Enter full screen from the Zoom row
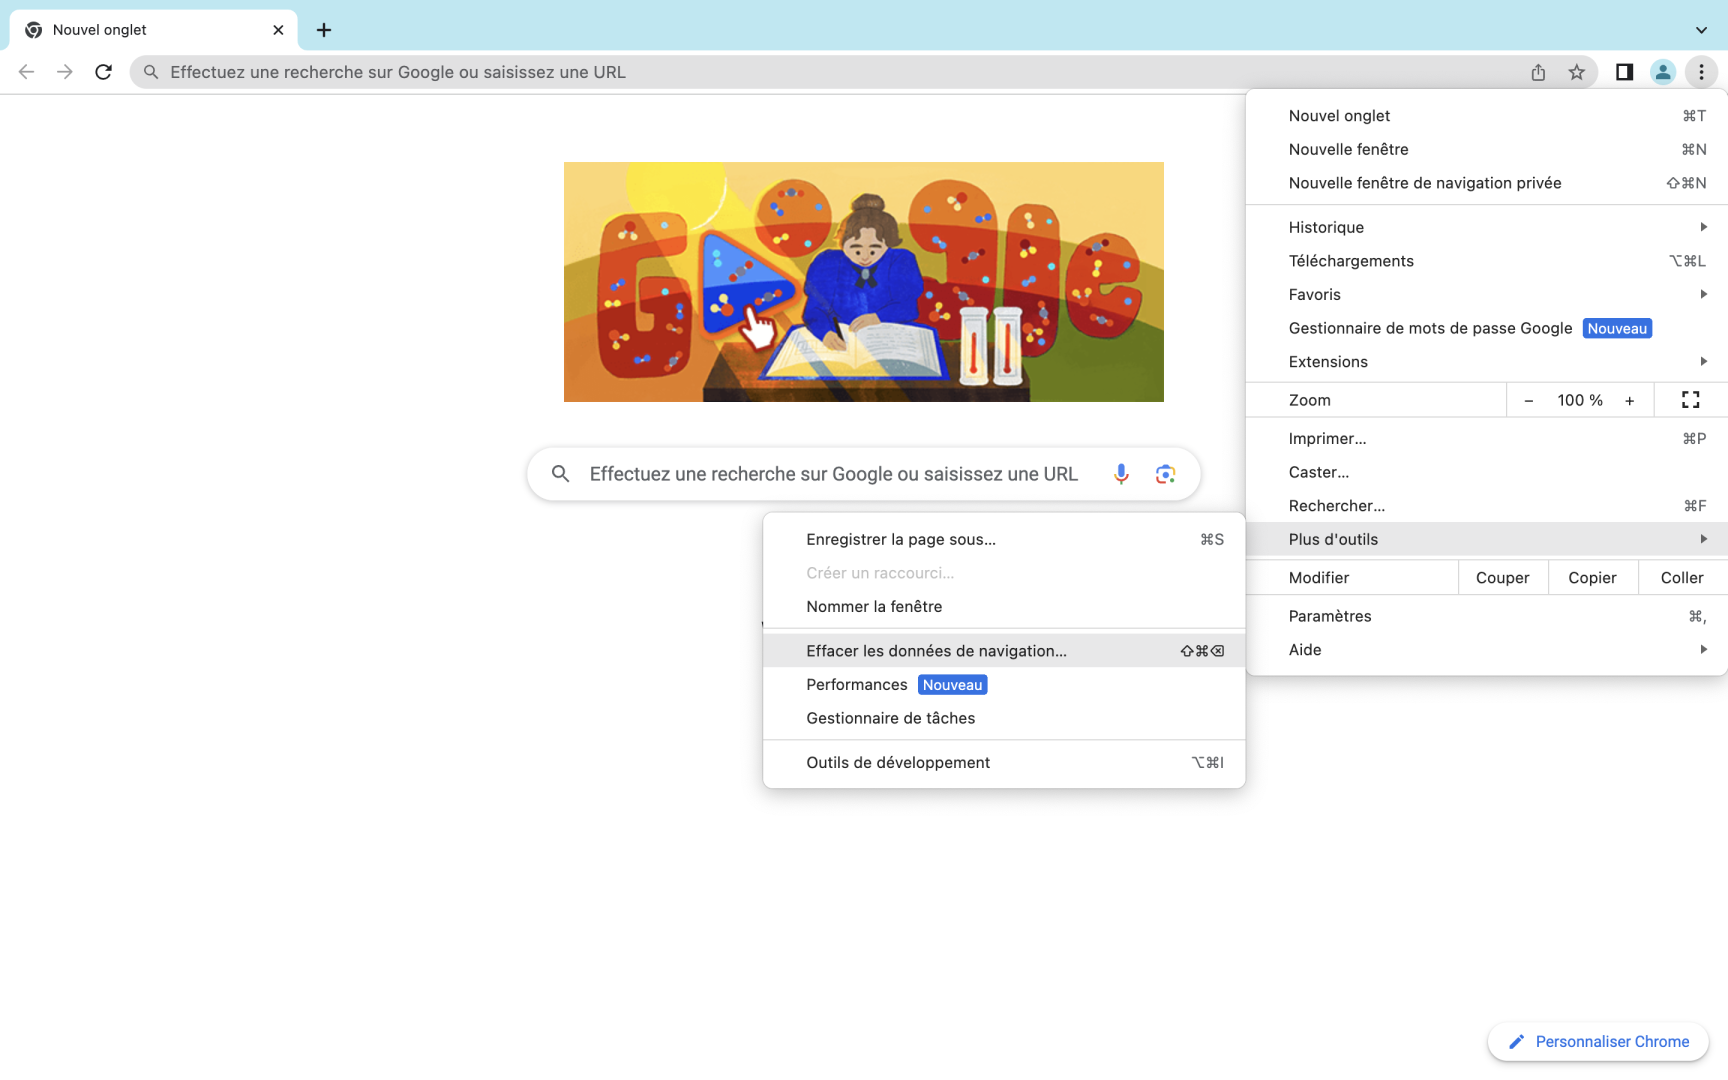 (x=1690, y=399)
